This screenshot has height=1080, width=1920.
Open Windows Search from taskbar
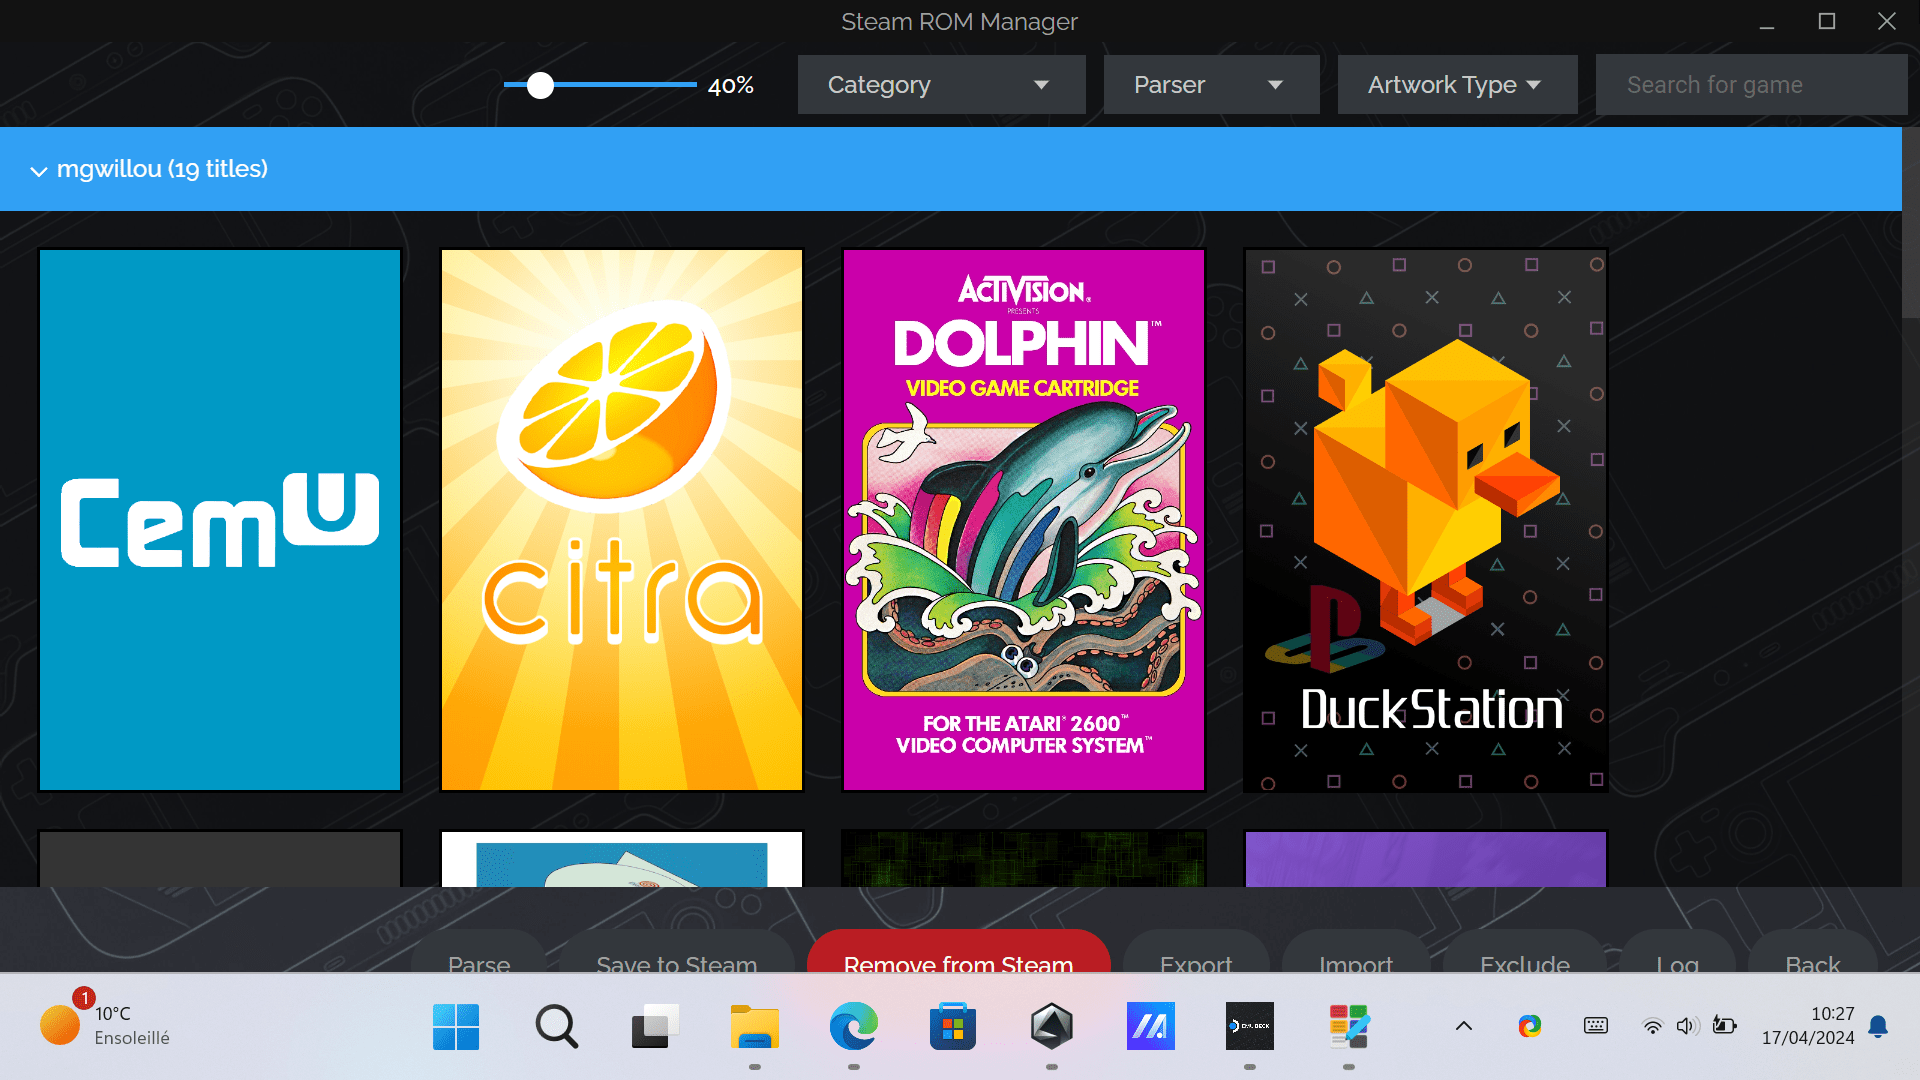tap(556, 1026)
